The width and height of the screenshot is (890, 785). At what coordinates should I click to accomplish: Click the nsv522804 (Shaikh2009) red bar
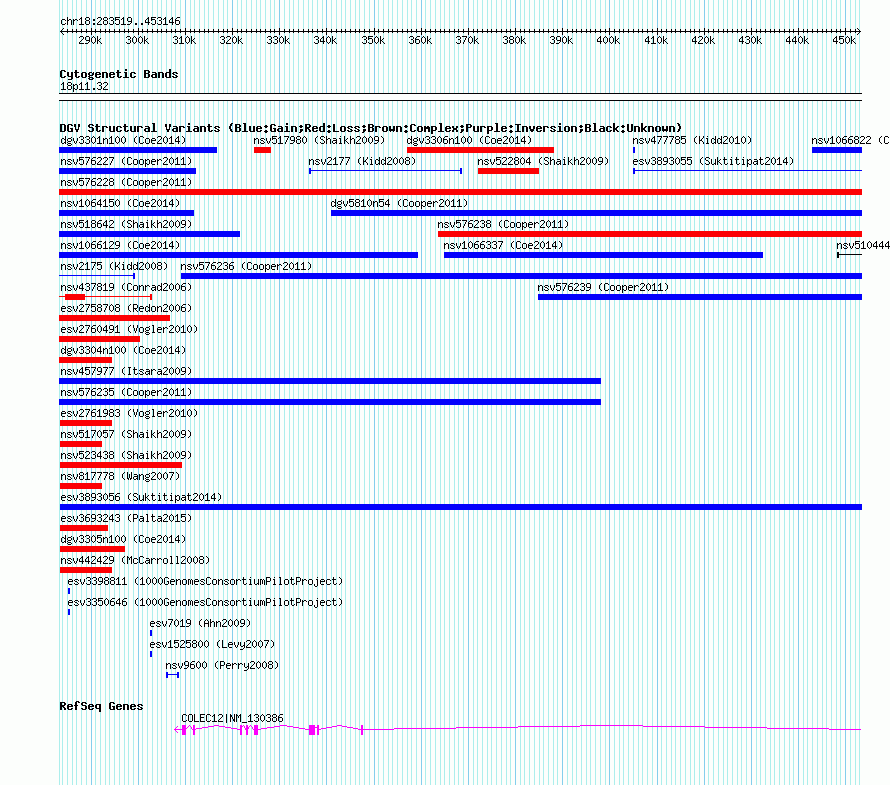[508, 171]
